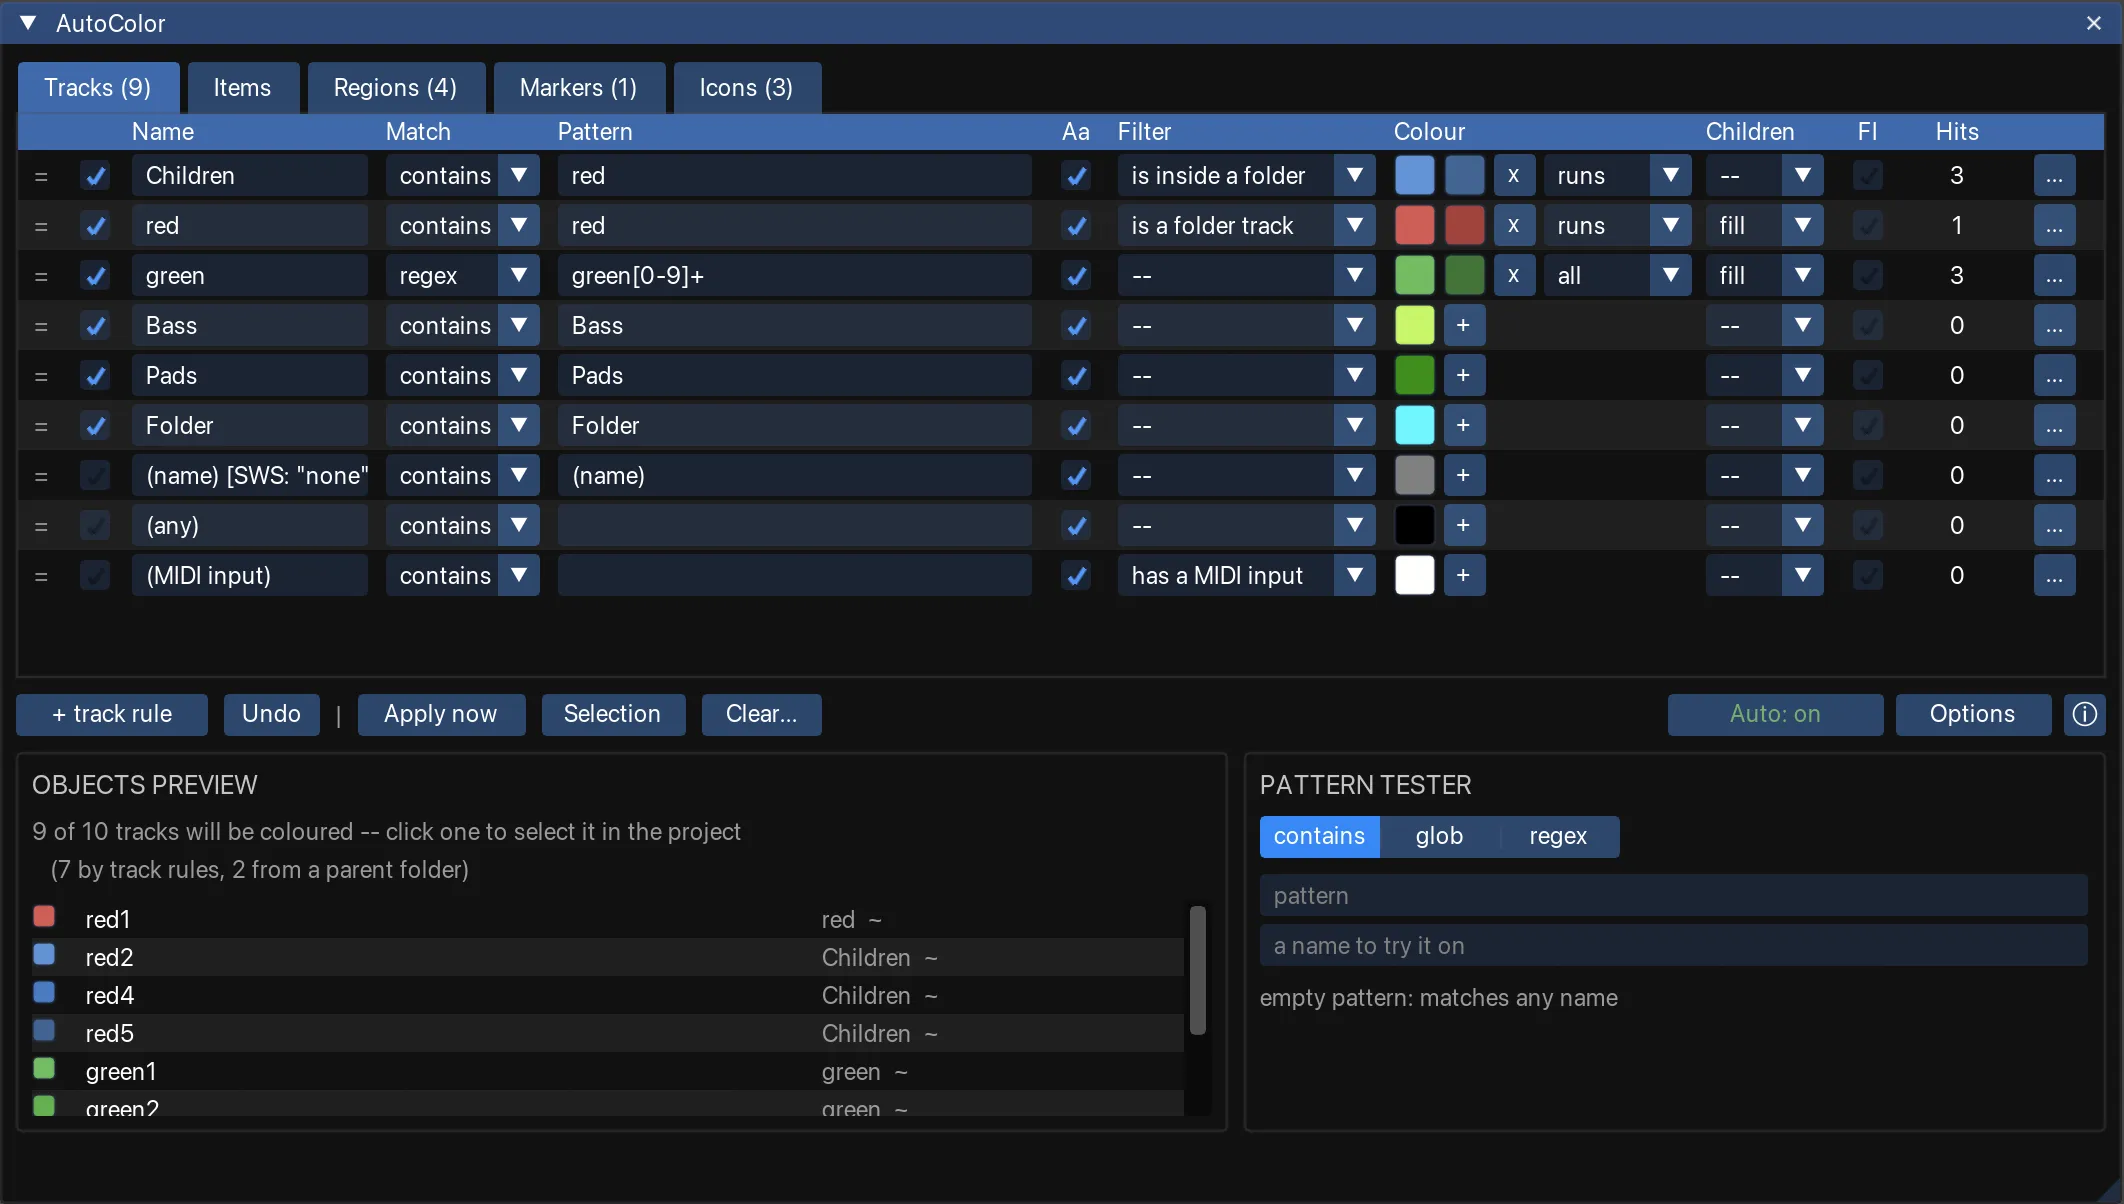This screenshot has width=2124, height=1204.
Task: Click the Objects Preview list scrollbar
Action: click(x=1198, y=970)
